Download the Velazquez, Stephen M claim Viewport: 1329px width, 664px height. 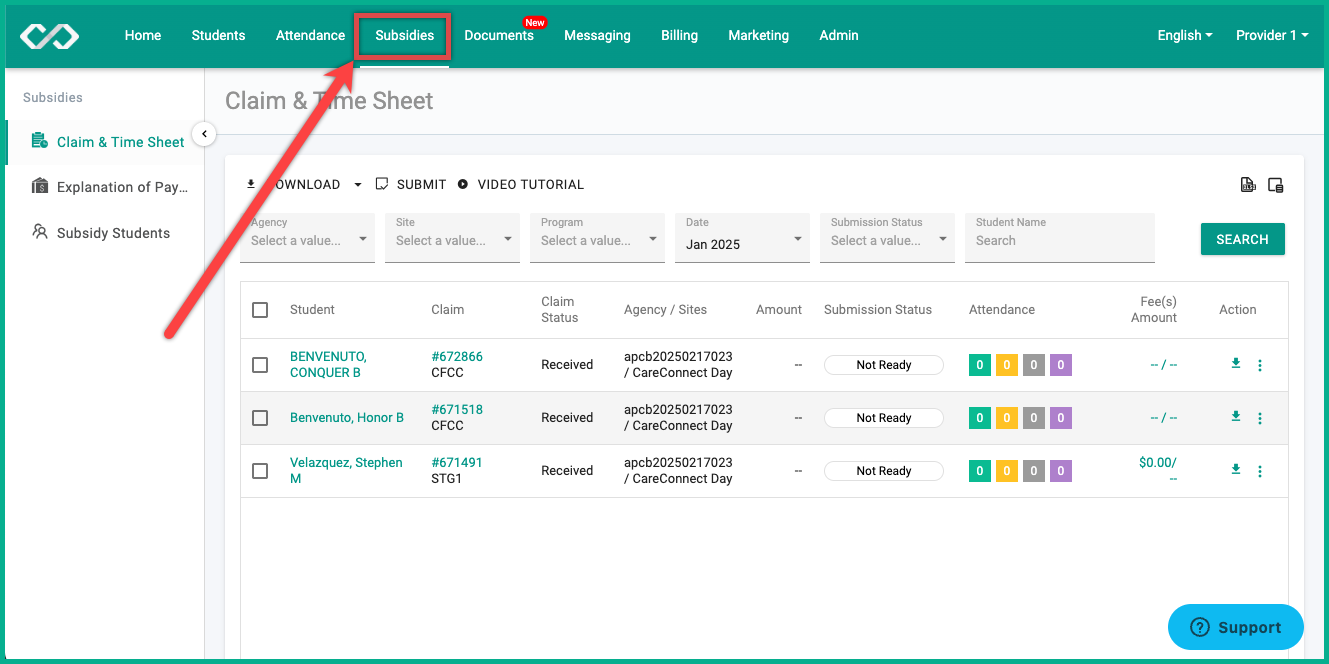pyautogui.click(x=1235, y=470)
